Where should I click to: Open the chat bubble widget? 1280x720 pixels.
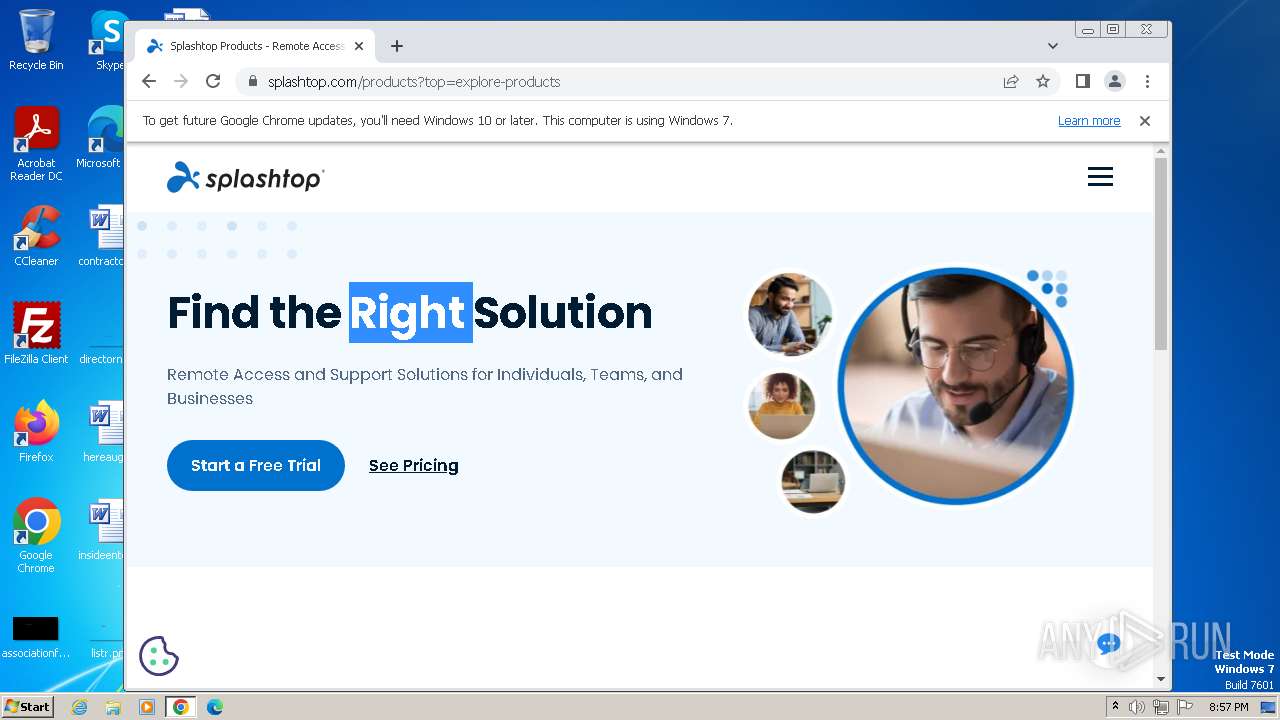[x=1108, y=644]
